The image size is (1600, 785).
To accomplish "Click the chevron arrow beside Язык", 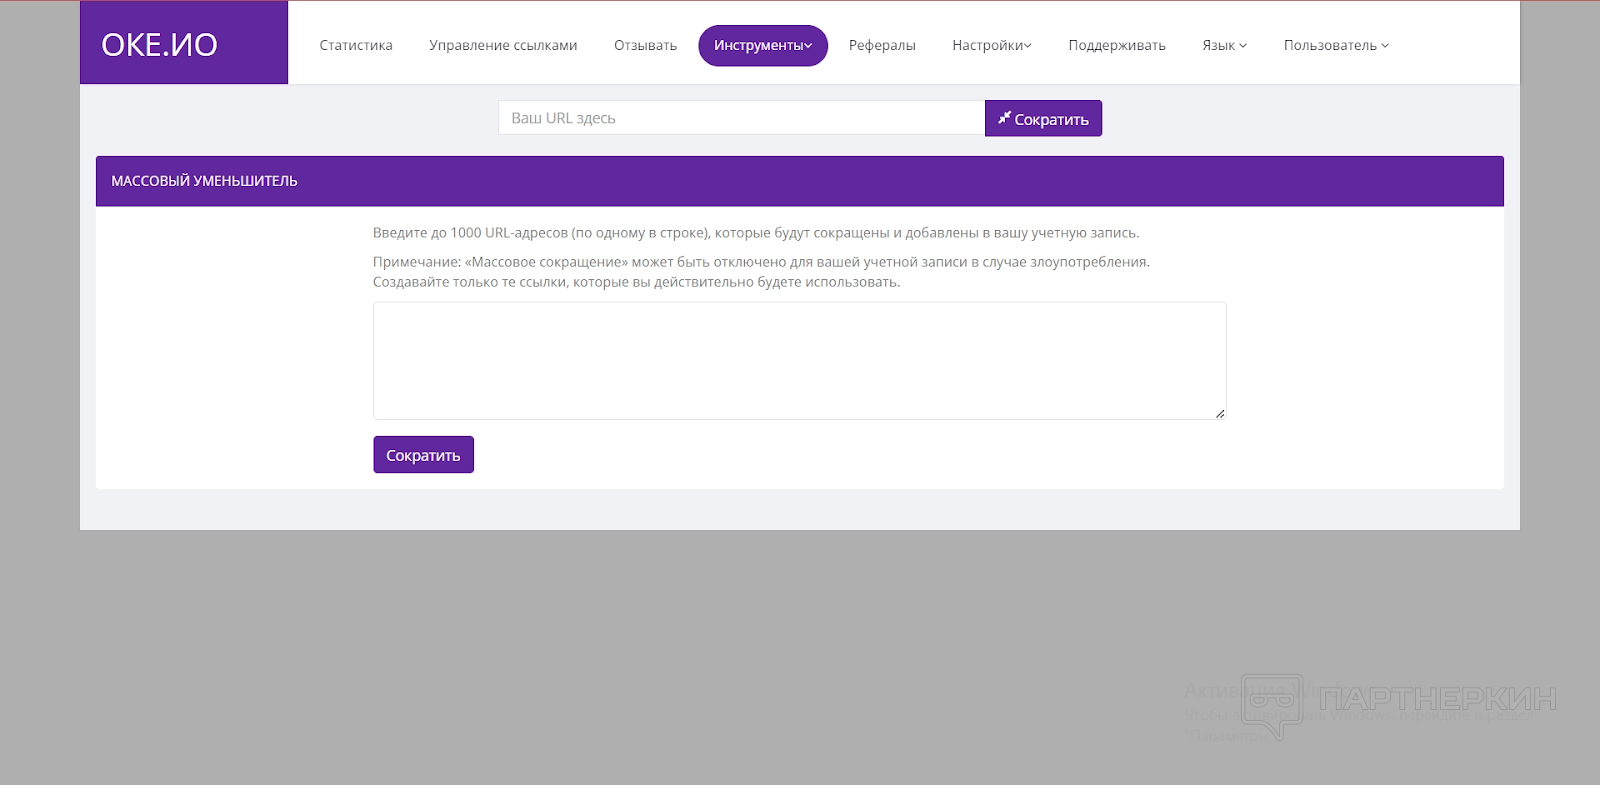I will point(1243,46).
